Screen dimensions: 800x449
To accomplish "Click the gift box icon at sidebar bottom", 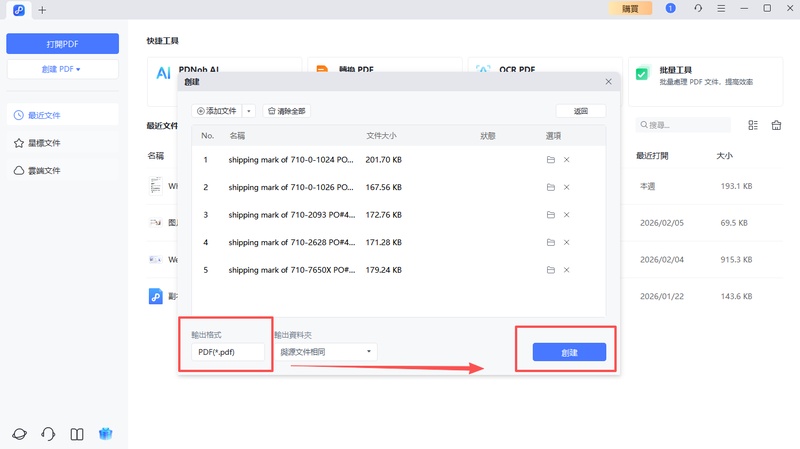I will coord(106,434).
